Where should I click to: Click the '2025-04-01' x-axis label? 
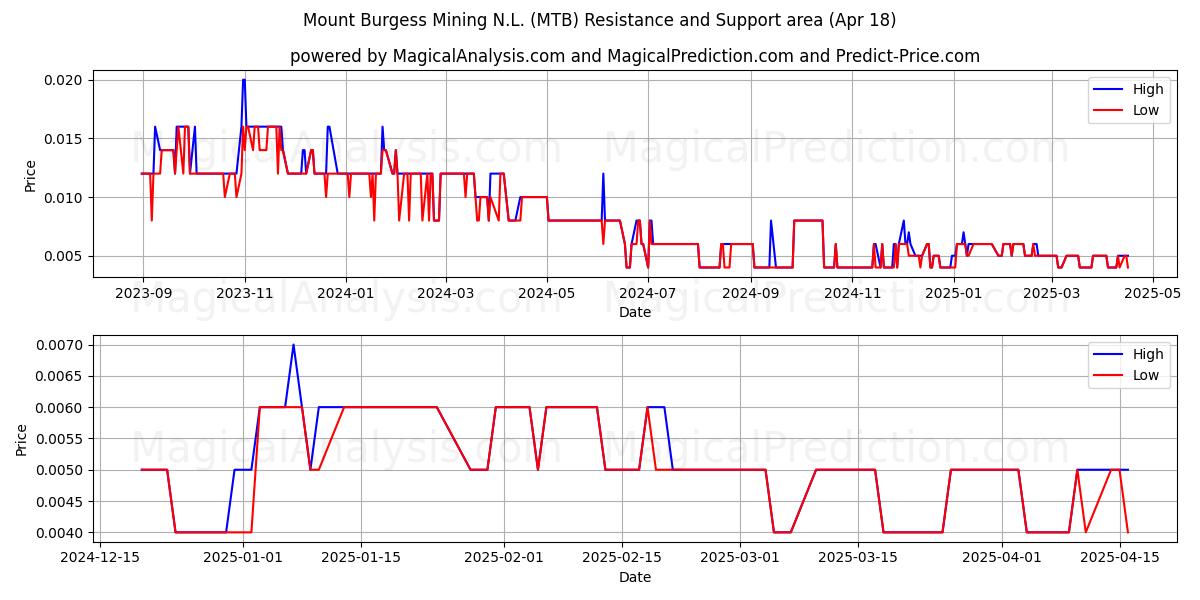point(1002,559)
